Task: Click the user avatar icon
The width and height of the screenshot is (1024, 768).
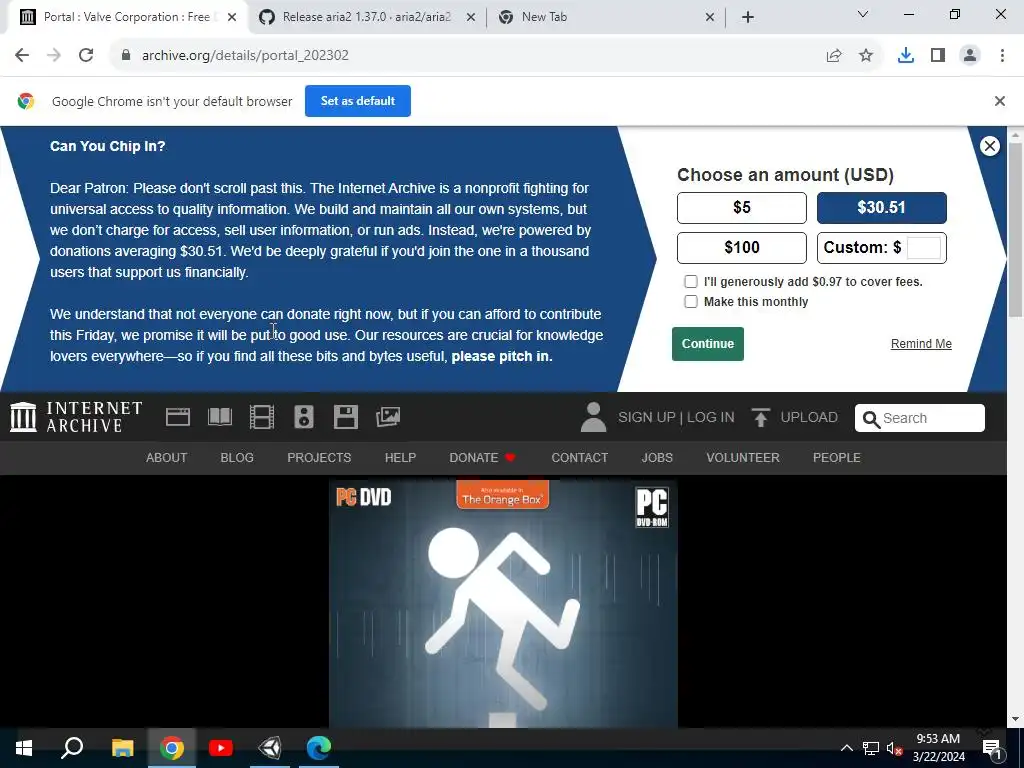Action: pyautogui.click(x=593, y=417)
